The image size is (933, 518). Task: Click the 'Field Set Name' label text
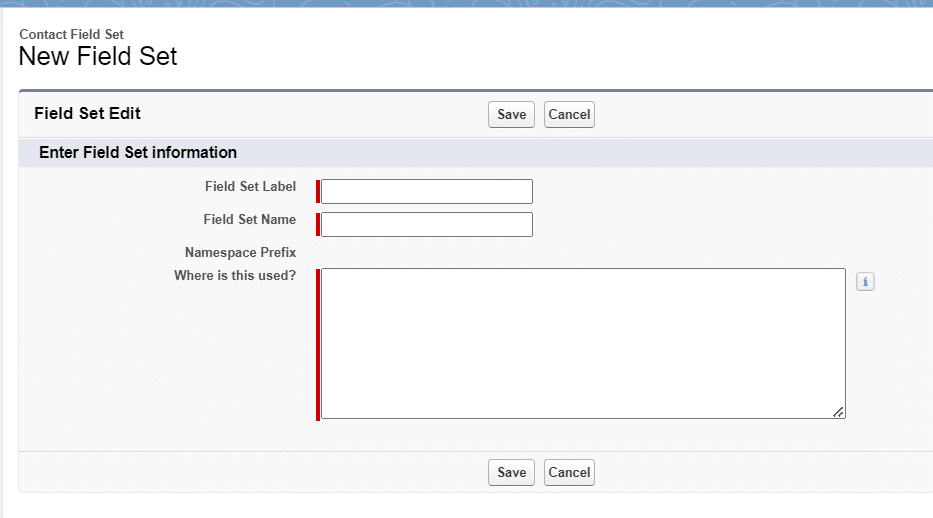point(249,220)
